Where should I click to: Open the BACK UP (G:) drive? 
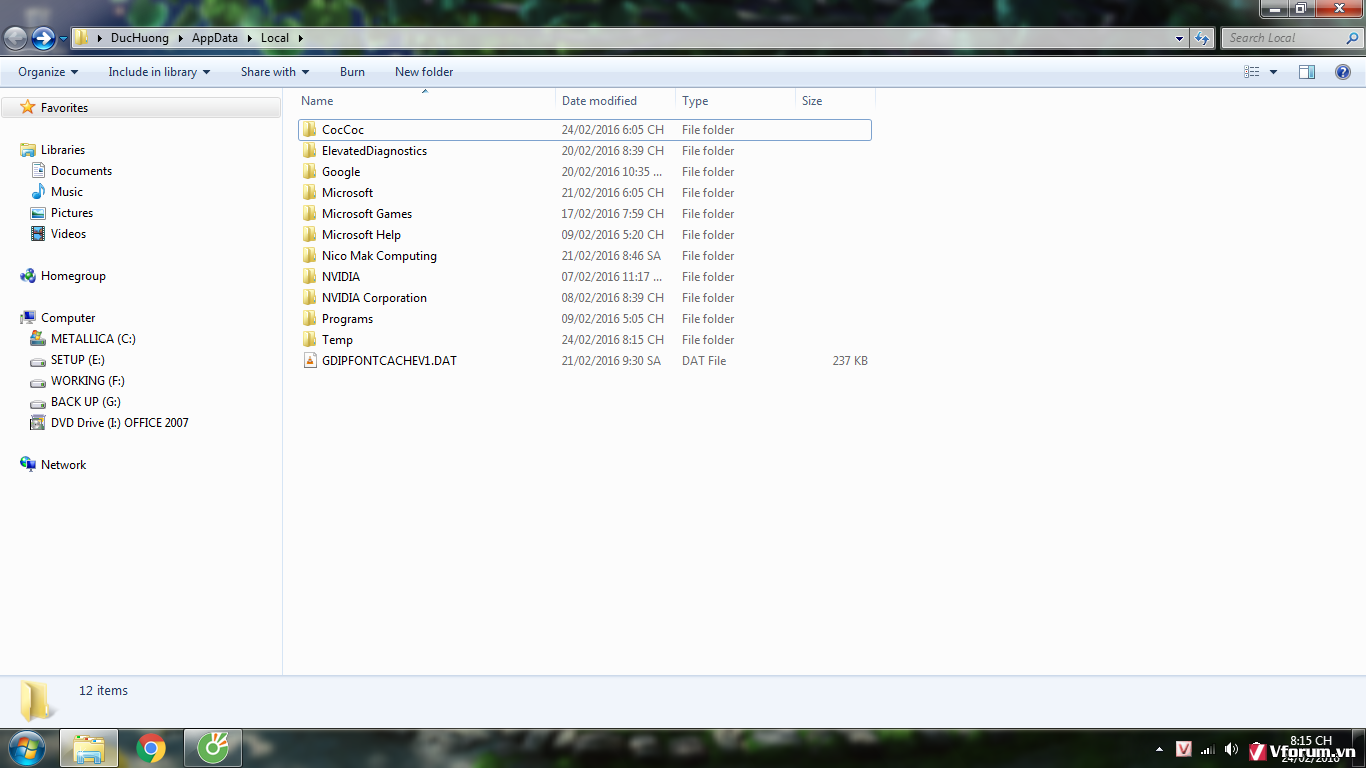coord(85,402)
